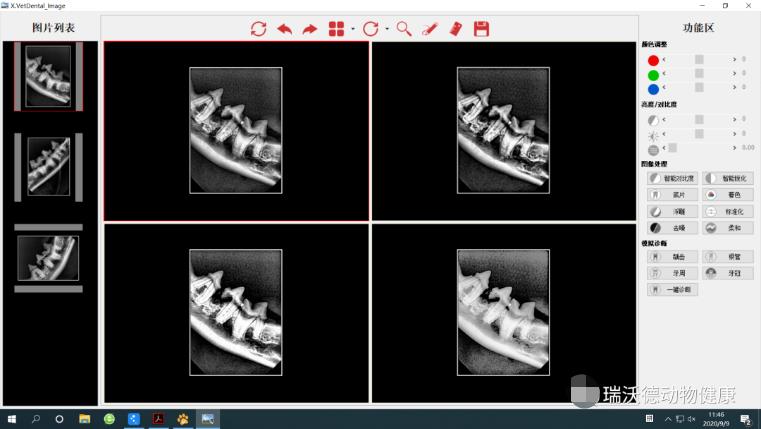Viewport: 761px width, 429px height.
Task: Select the top-right X-ray viewer pane
Action: click(504, 131)
